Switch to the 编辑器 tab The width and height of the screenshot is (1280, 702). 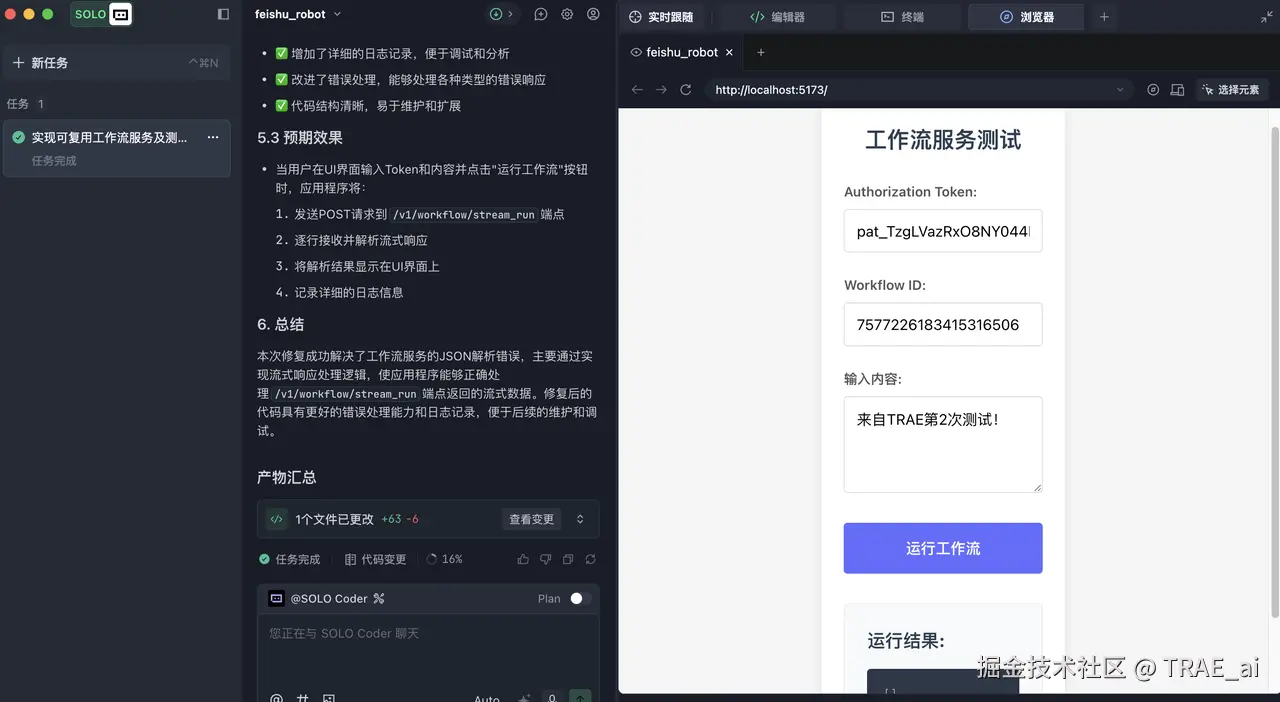pos(778,17)
